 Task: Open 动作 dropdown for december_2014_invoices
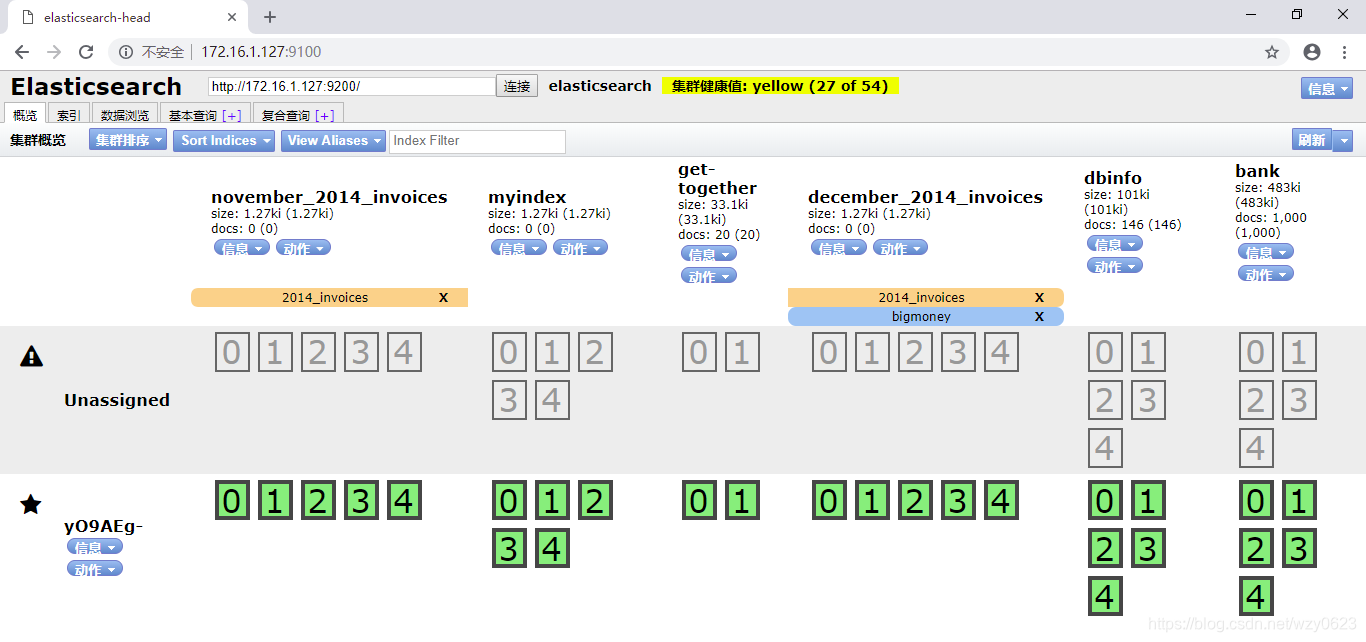pos(900,248)
